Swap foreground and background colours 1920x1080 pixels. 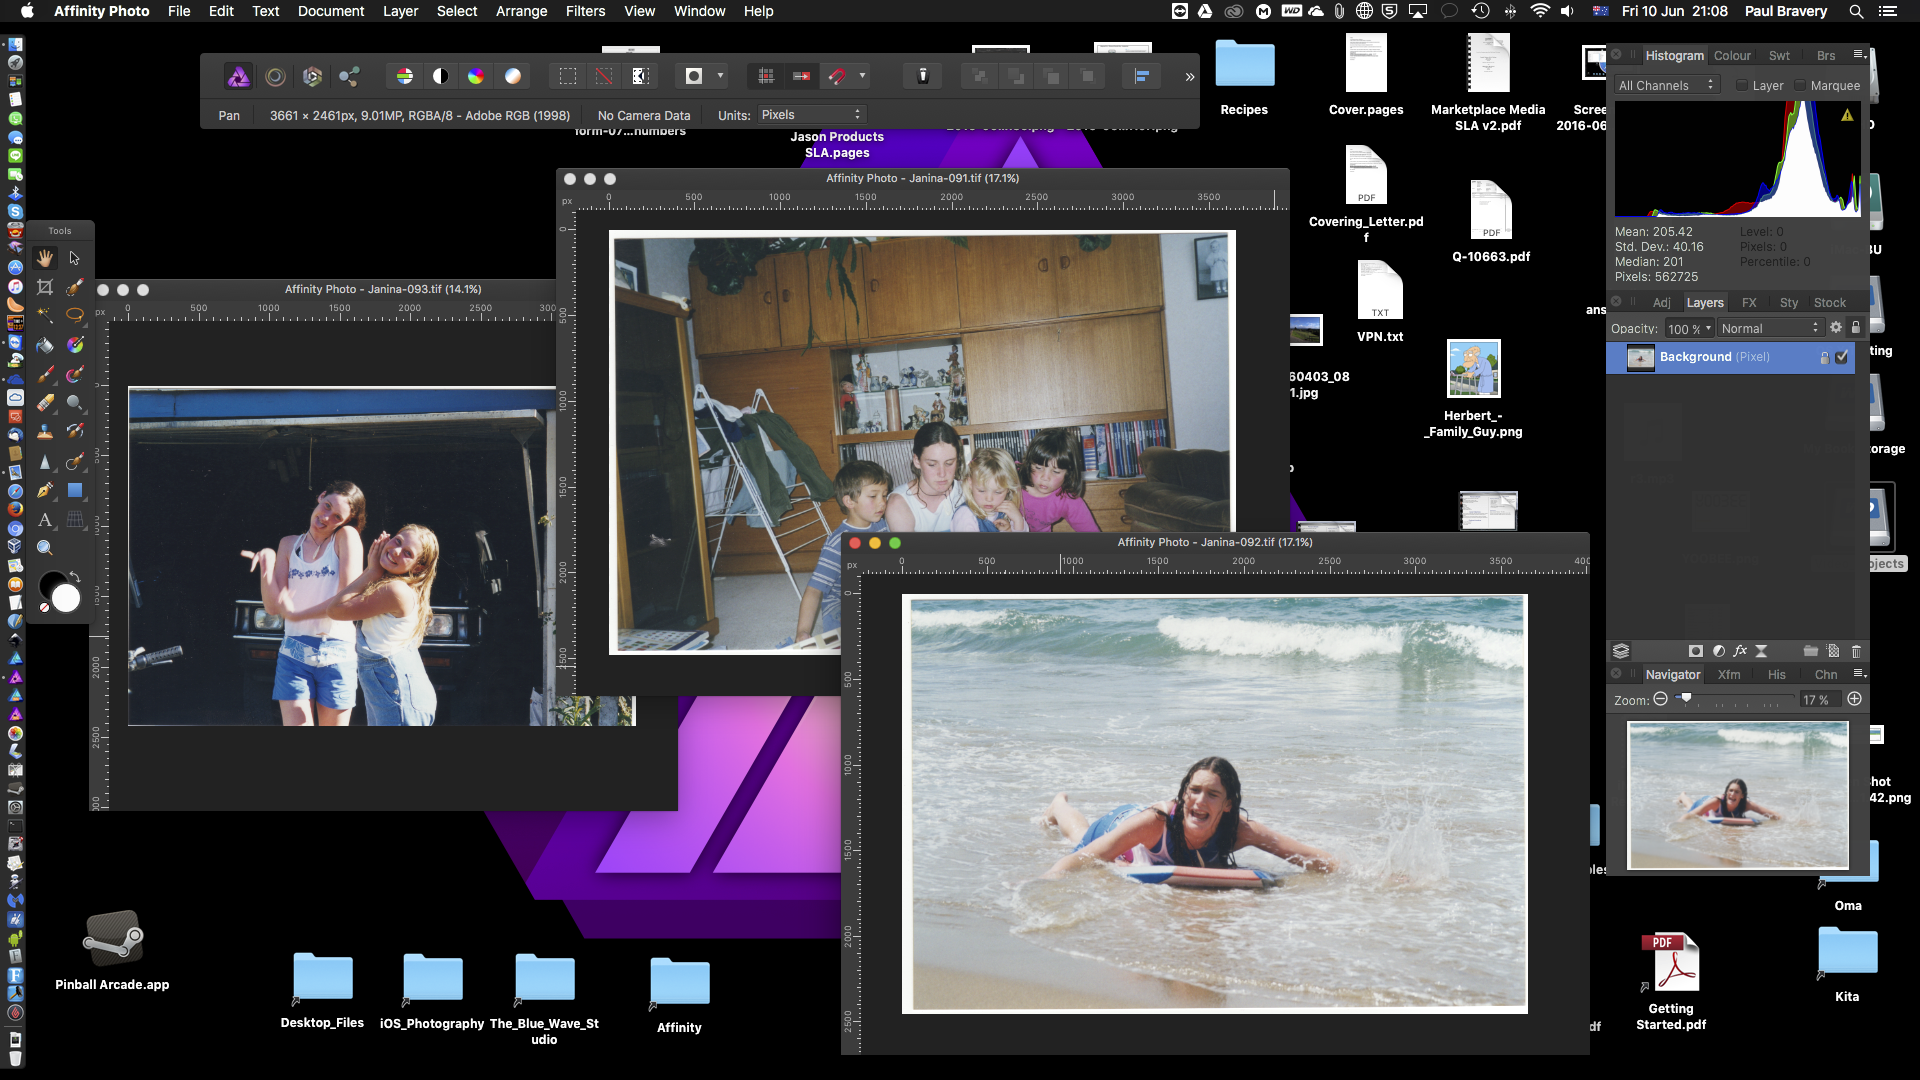tap(75, 576)
